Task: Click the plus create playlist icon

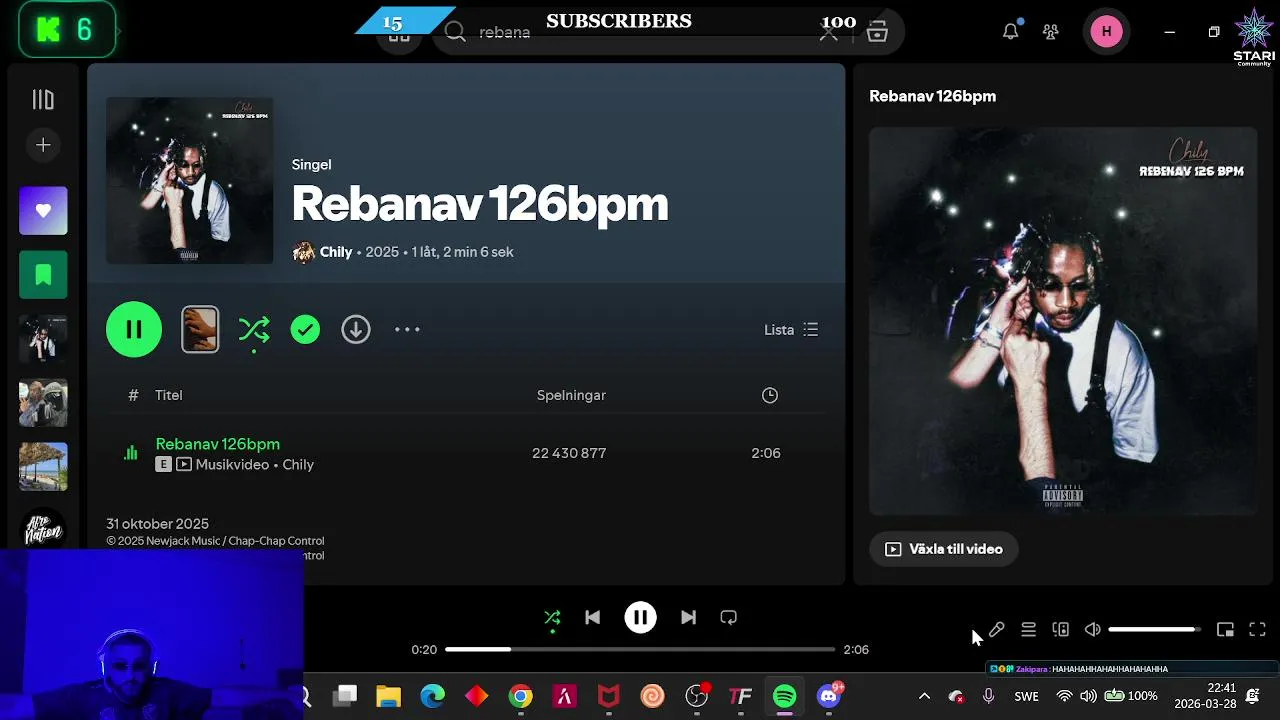Action: click(43, 145)
